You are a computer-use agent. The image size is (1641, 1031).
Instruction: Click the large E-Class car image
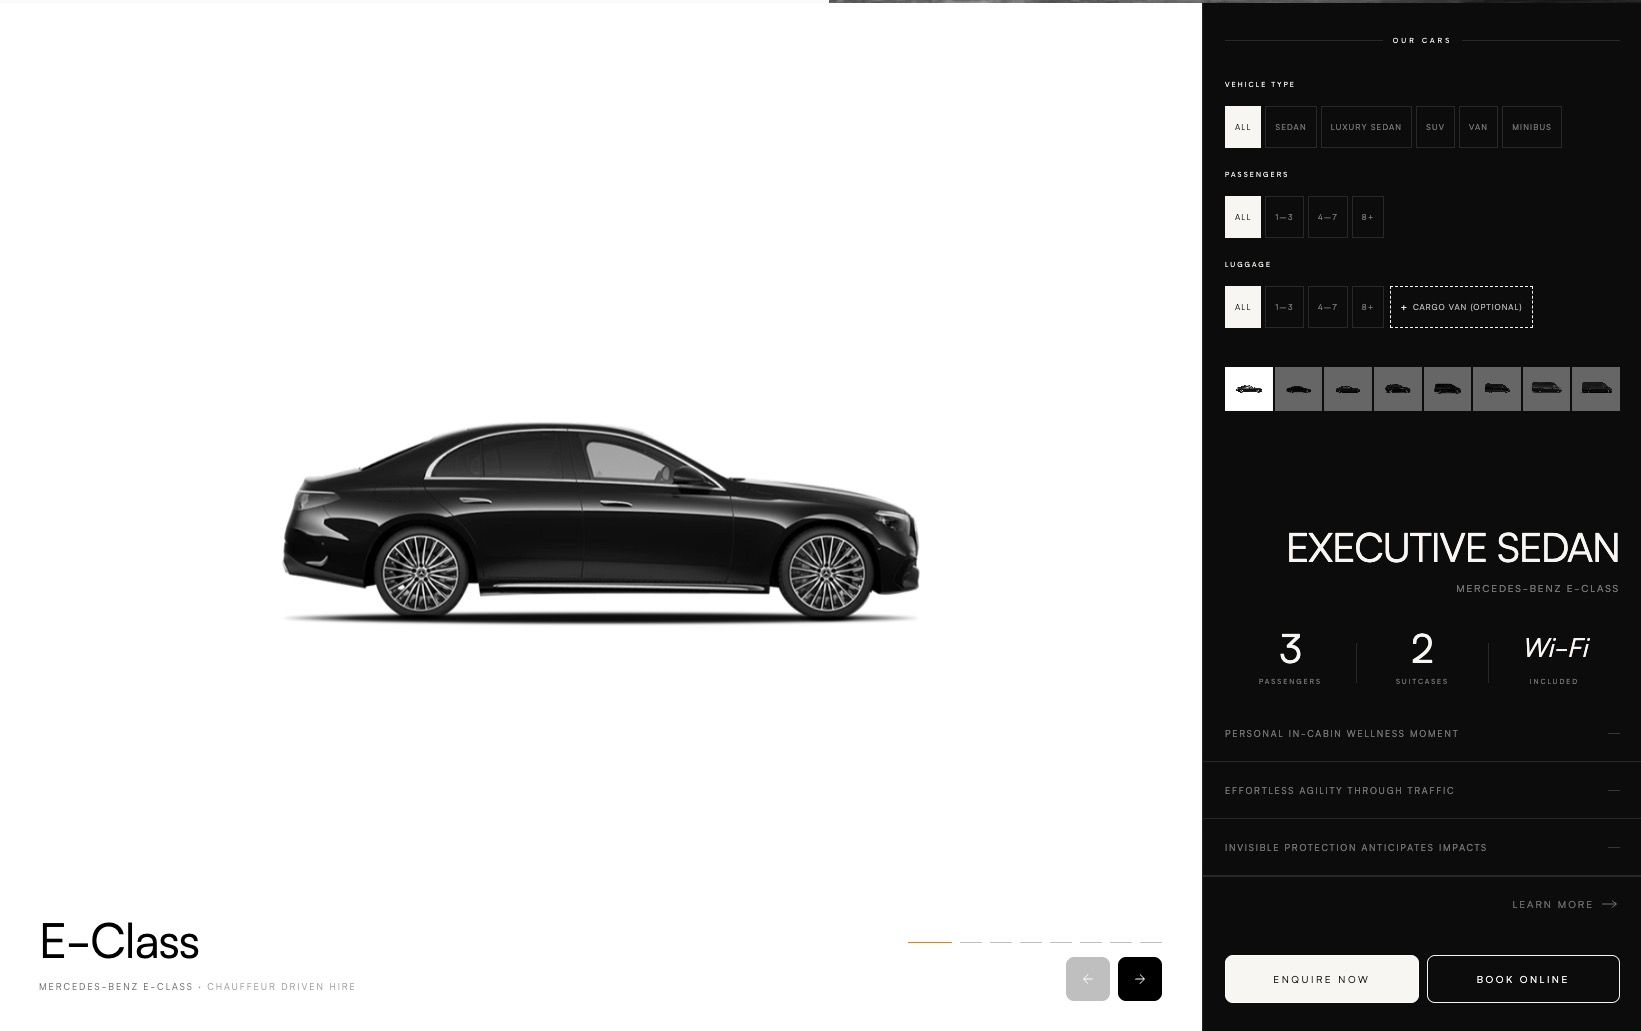[x=600, y=522]
